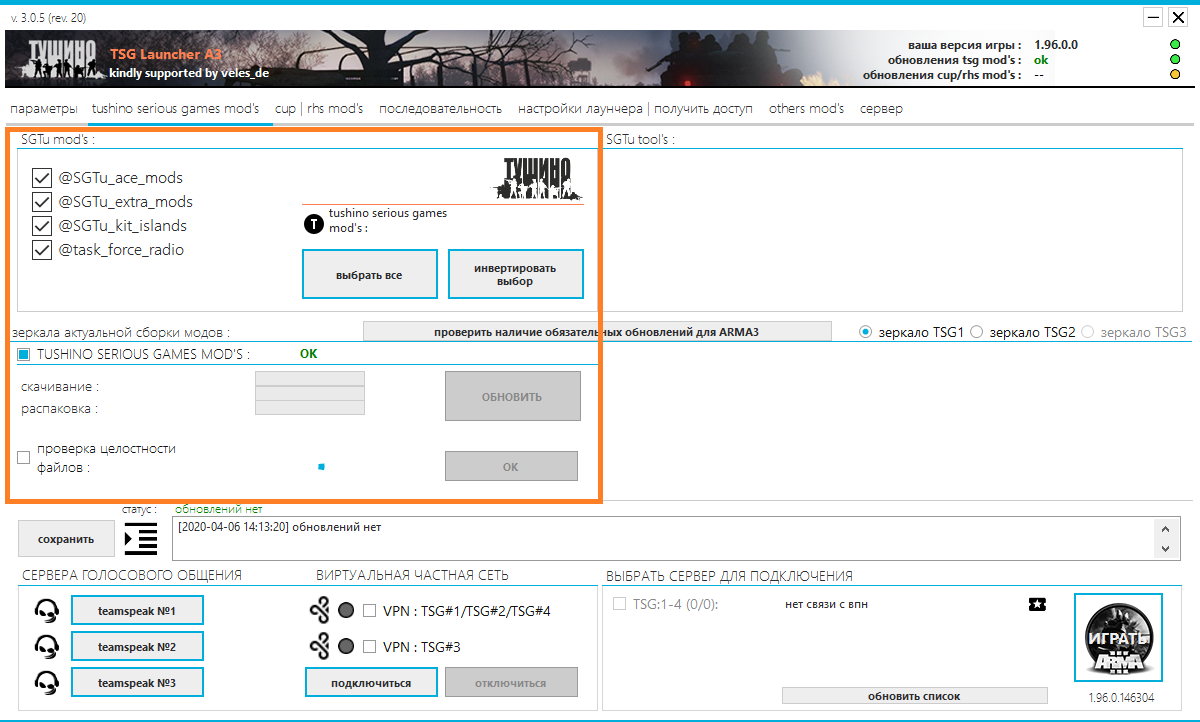The image size is (1200, 722).
Task: Click the VPN network icon for TSG#1/TSG#2/TSG#4
Action: tap(319, 610)
